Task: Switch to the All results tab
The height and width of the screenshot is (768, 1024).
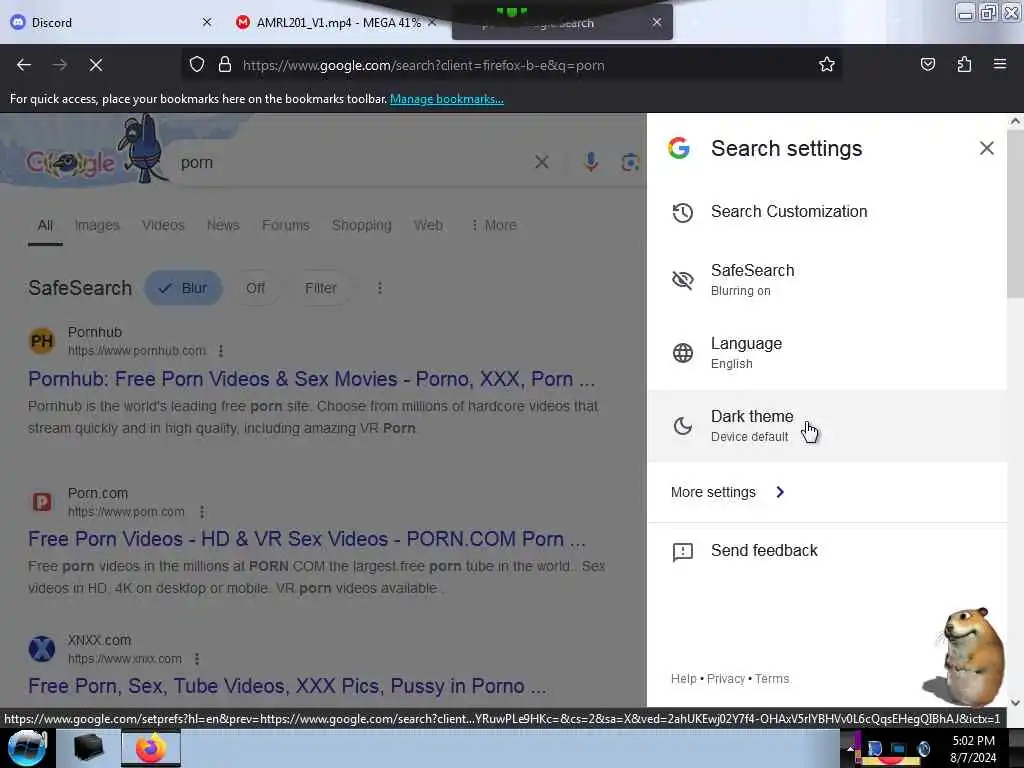Action: pyautogui.click(x=45, y=225)
